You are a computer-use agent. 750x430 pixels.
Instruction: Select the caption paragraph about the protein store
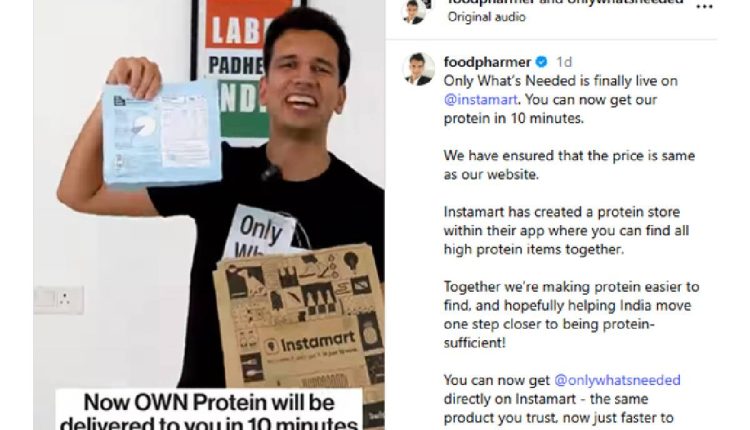pyautogui.click(x=566, y=231)
